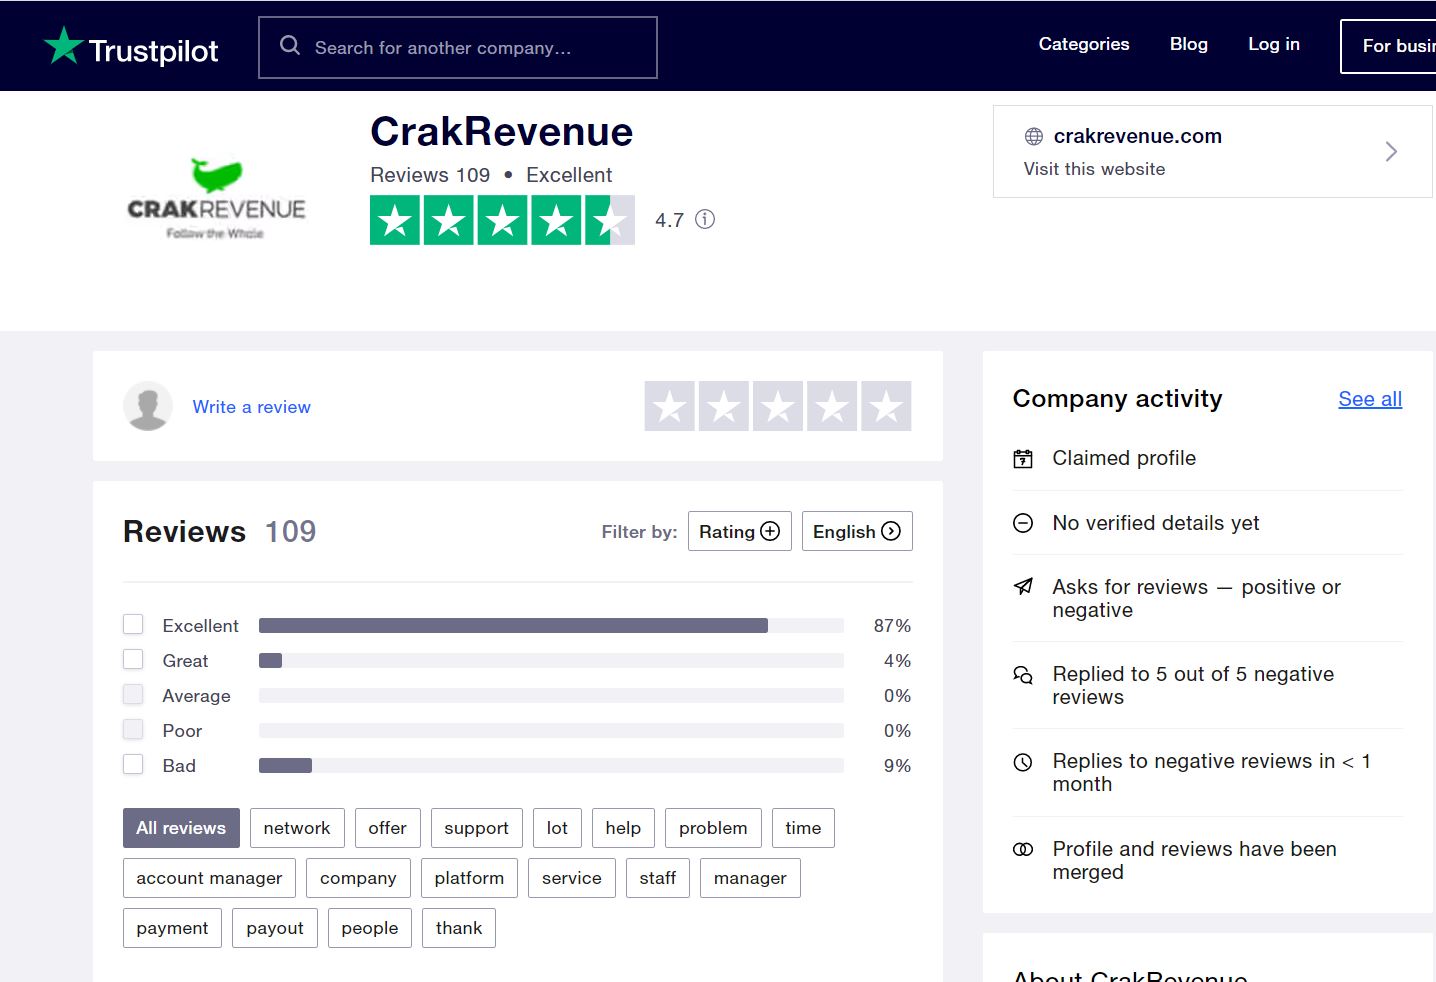Click the paper plane icon for Asks for reviews
This screenshot has height=982, width=1436.
pos(1023,586)
